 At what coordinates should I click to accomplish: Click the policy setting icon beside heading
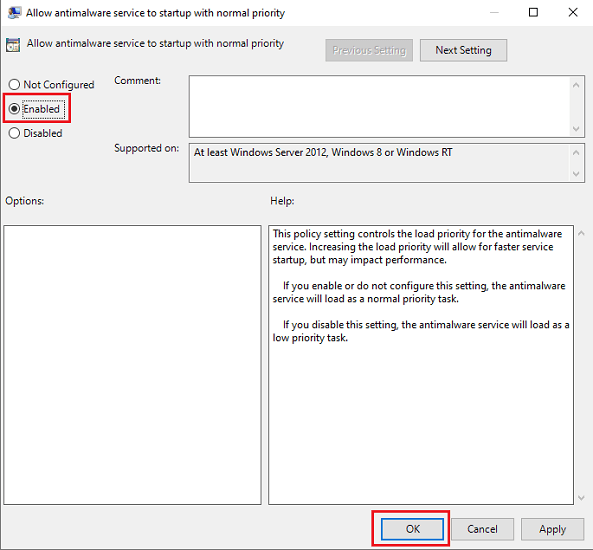[x=13, y=45]
